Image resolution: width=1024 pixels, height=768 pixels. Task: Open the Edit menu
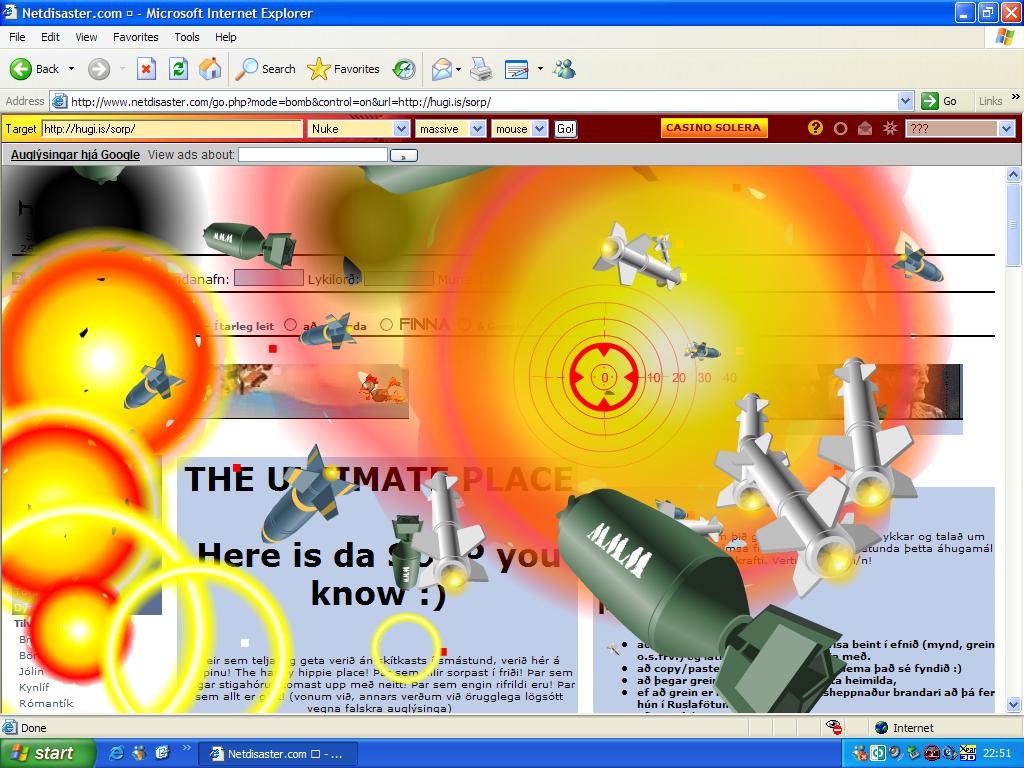(50, 37)
